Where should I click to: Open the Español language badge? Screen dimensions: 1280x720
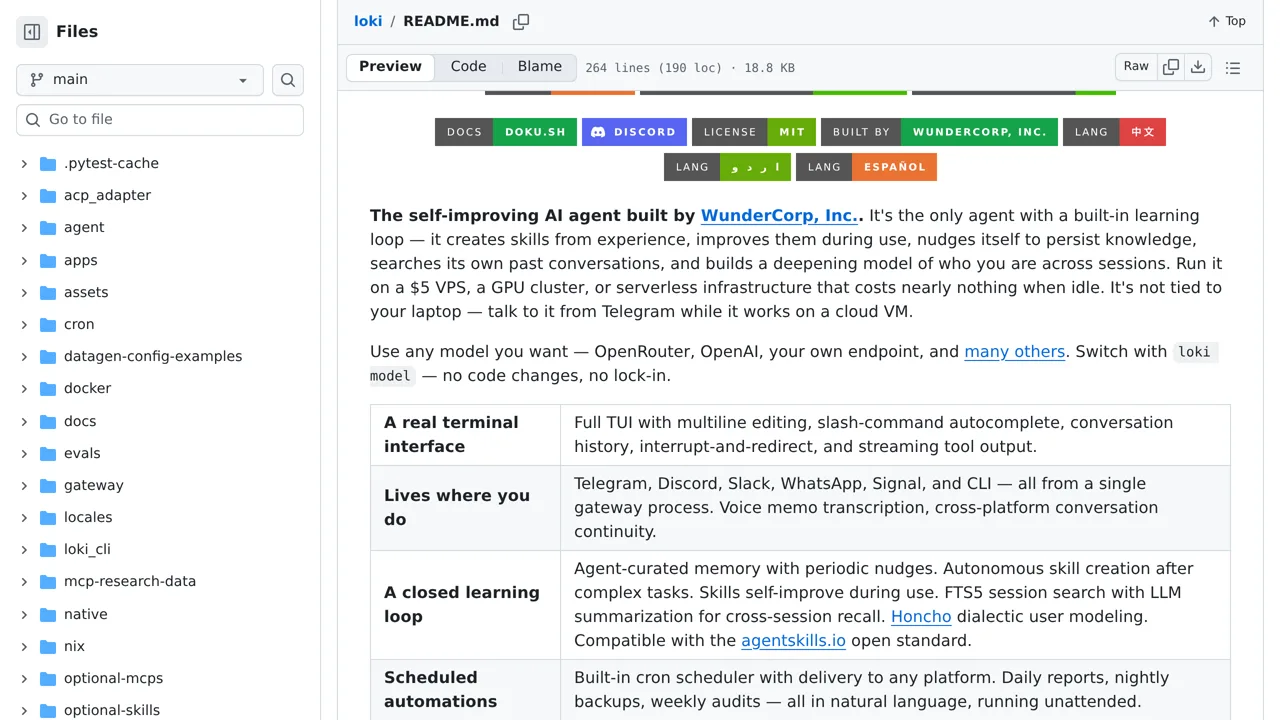[x=866, y=167]
